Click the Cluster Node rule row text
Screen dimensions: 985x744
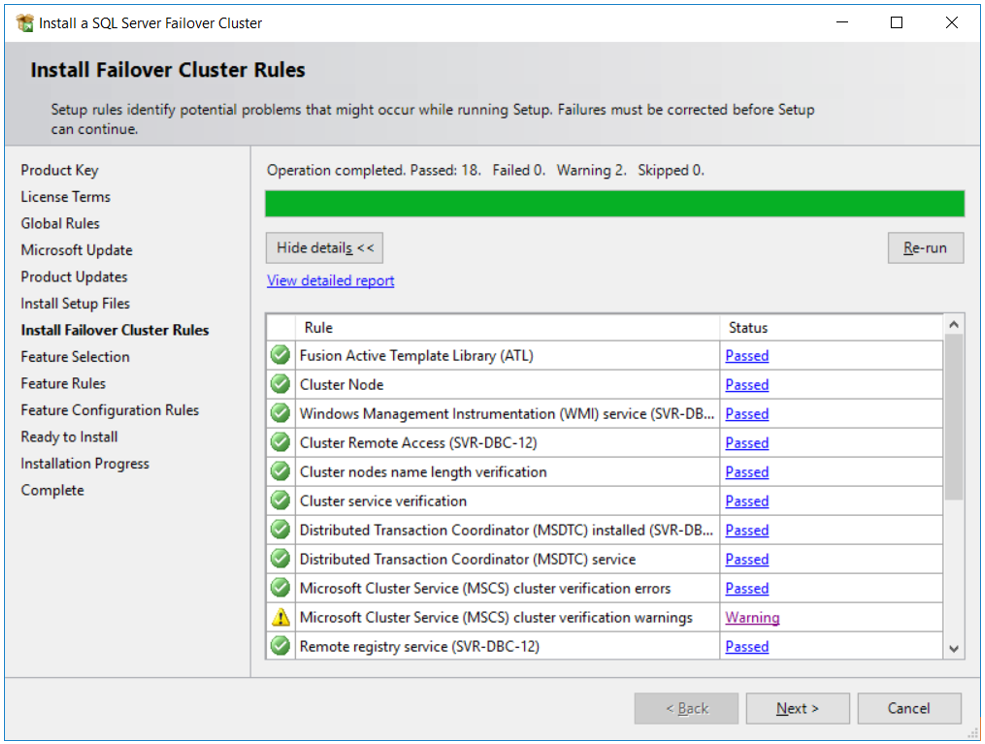342,385
